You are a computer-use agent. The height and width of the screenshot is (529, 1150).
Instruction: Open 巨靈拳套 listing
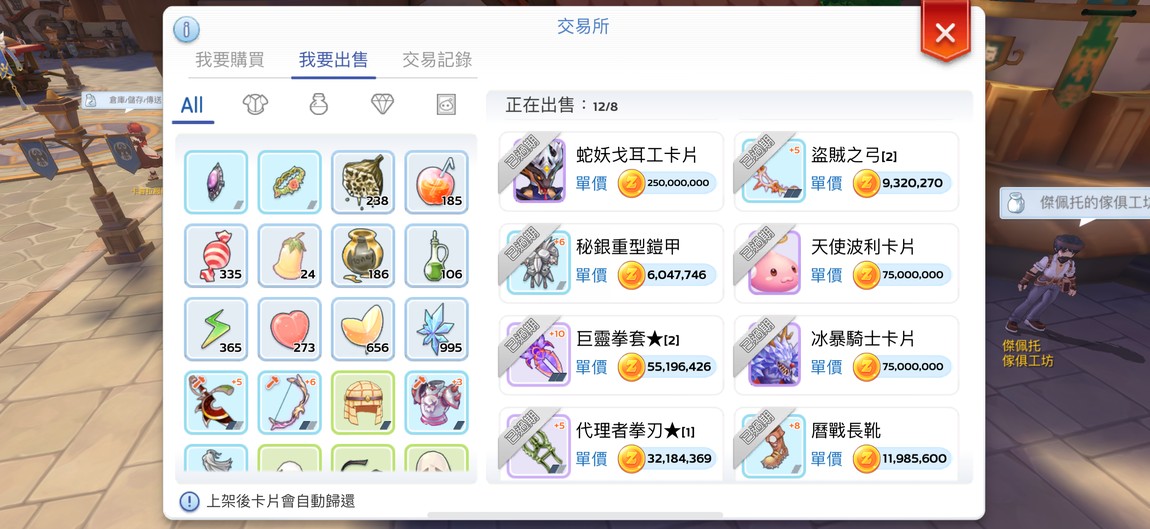(612, 355)
